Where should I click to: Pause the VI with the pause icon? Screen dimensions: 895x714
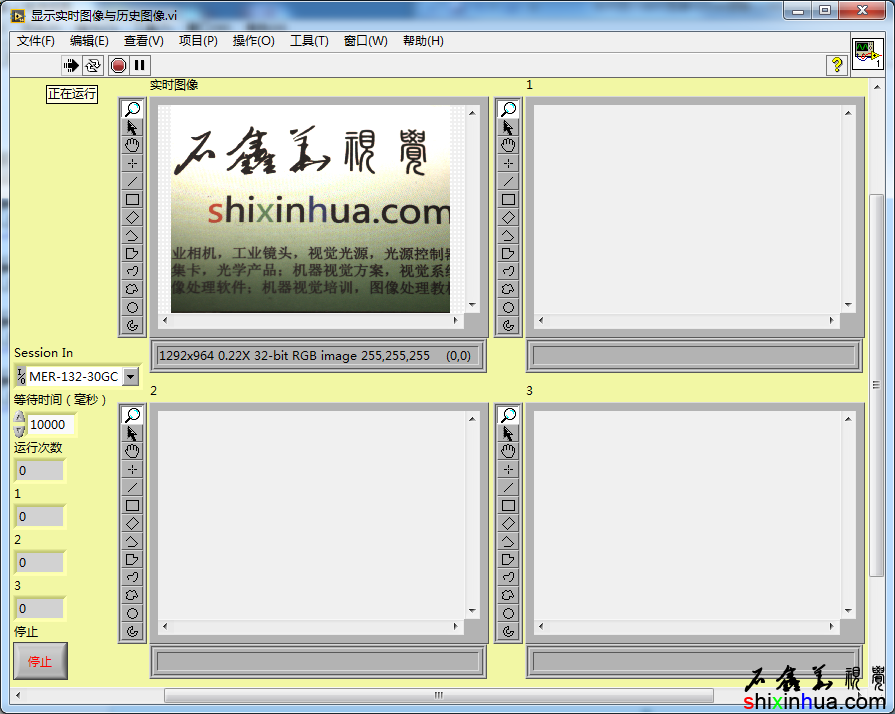click(140, 65)
